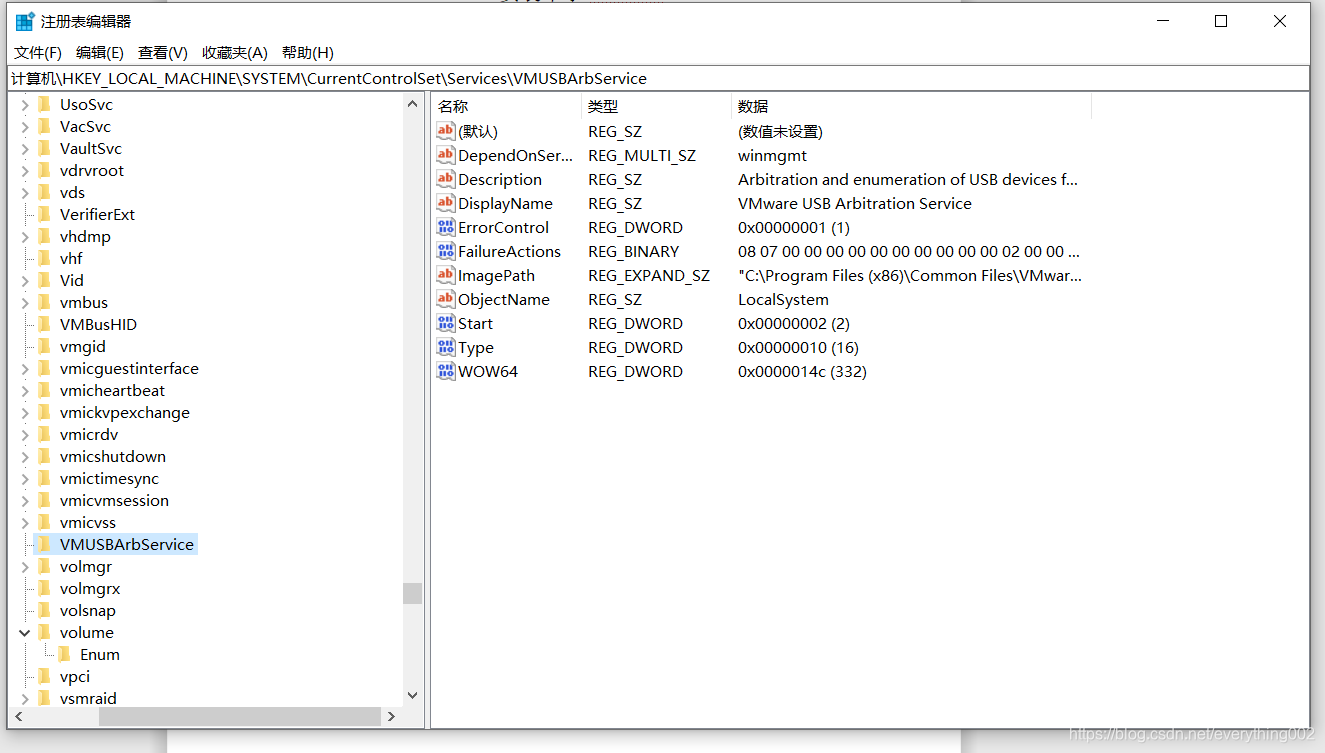Expand the vds key

tap(25, 192)
